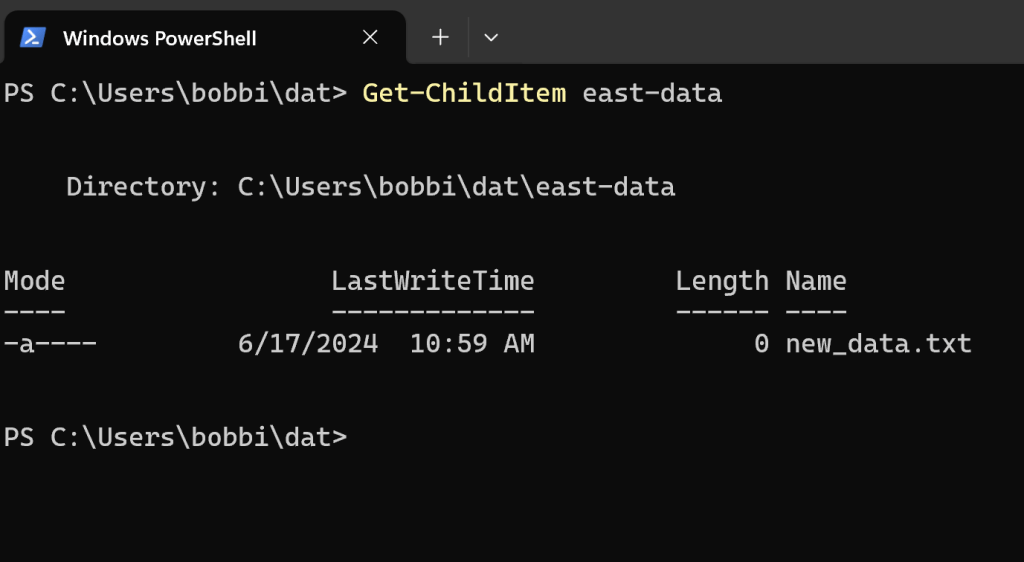
Task: Click the Name column header
Action: click(816, 281)
